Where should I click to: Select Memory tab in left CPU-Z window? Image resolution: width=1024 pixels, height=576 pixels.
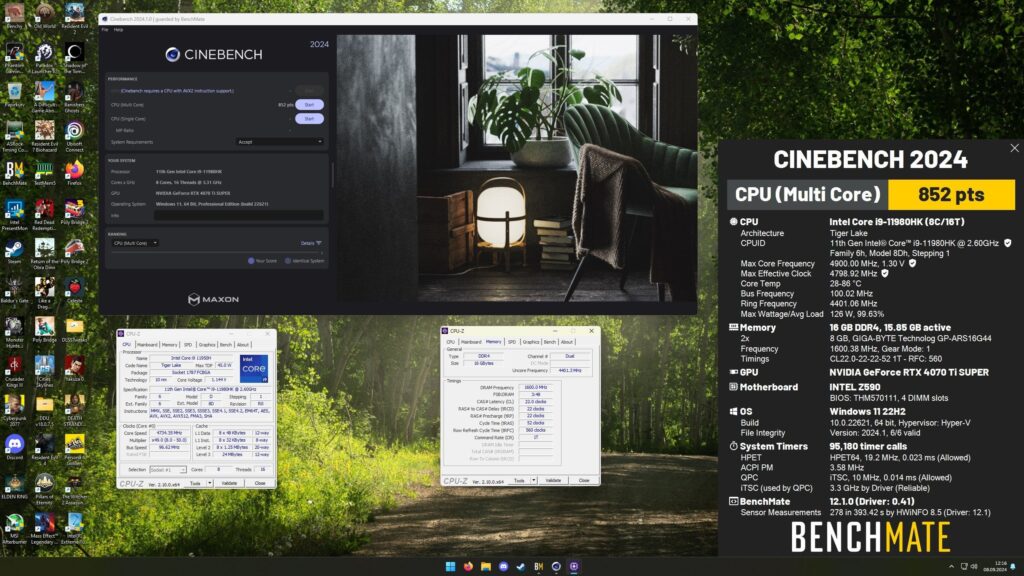click(x=170, y=345)
